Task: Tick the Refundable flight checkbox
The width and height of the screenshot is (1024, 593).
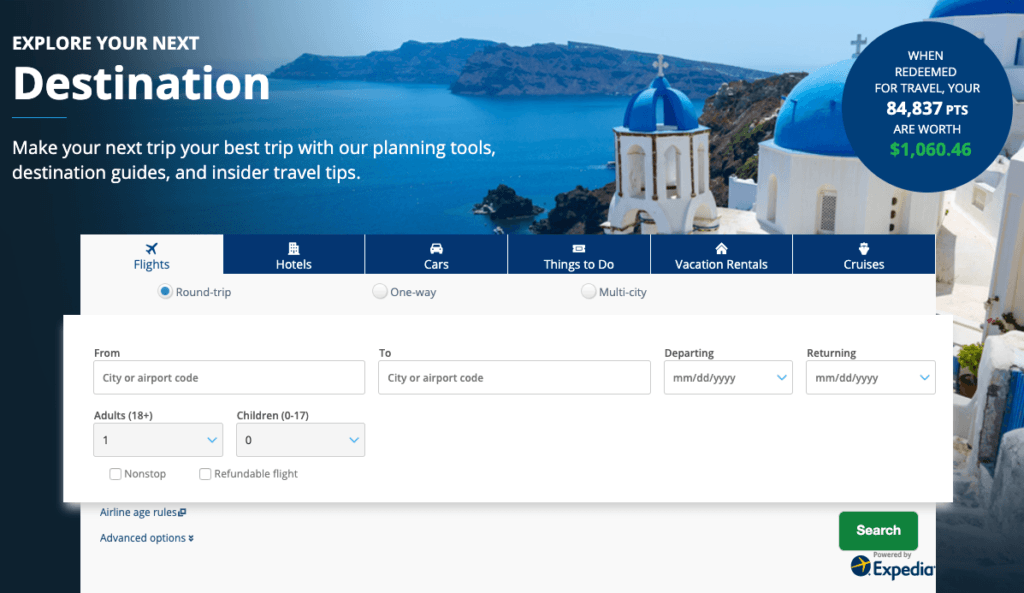Action: click(205, 474)
